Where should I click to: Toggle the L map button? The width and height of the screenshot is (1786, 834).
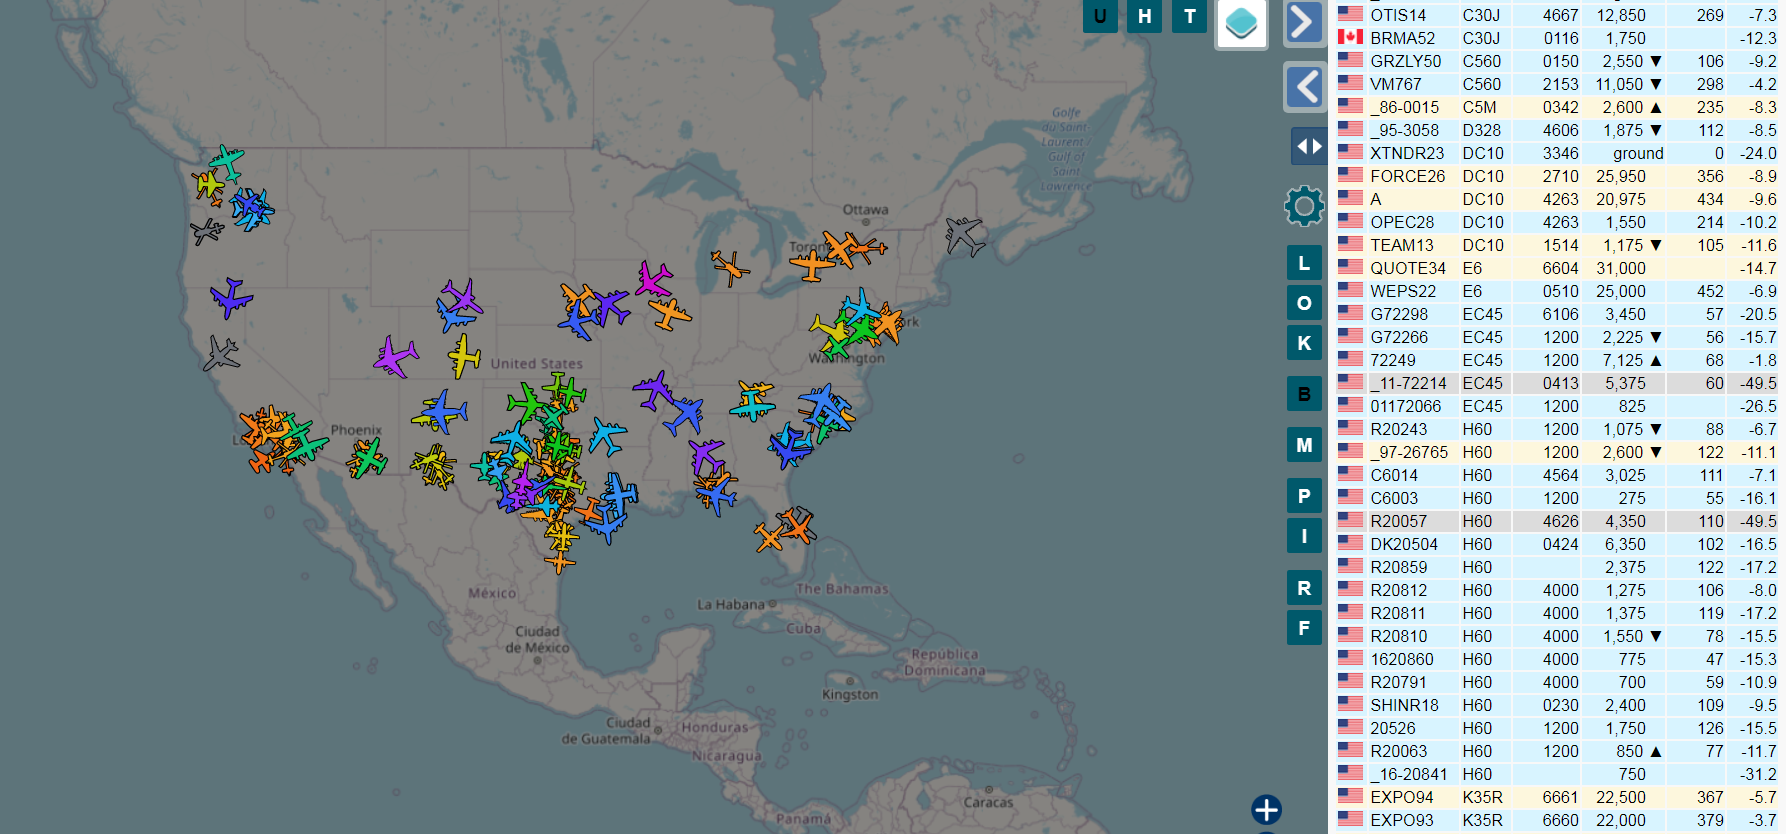tap(1304, 263)
